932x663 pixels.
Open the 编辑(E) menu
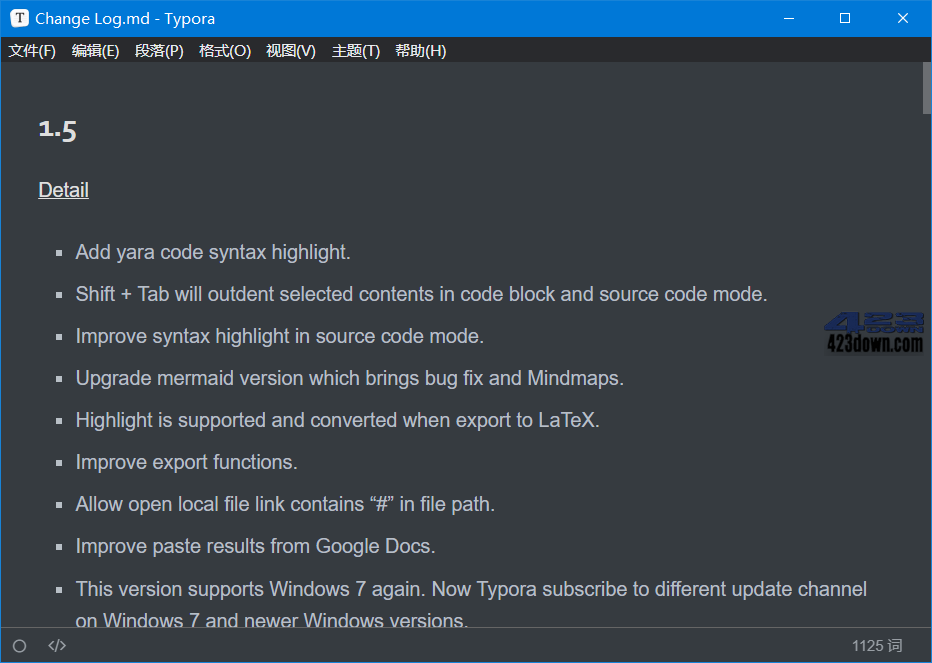pos(95,50)
